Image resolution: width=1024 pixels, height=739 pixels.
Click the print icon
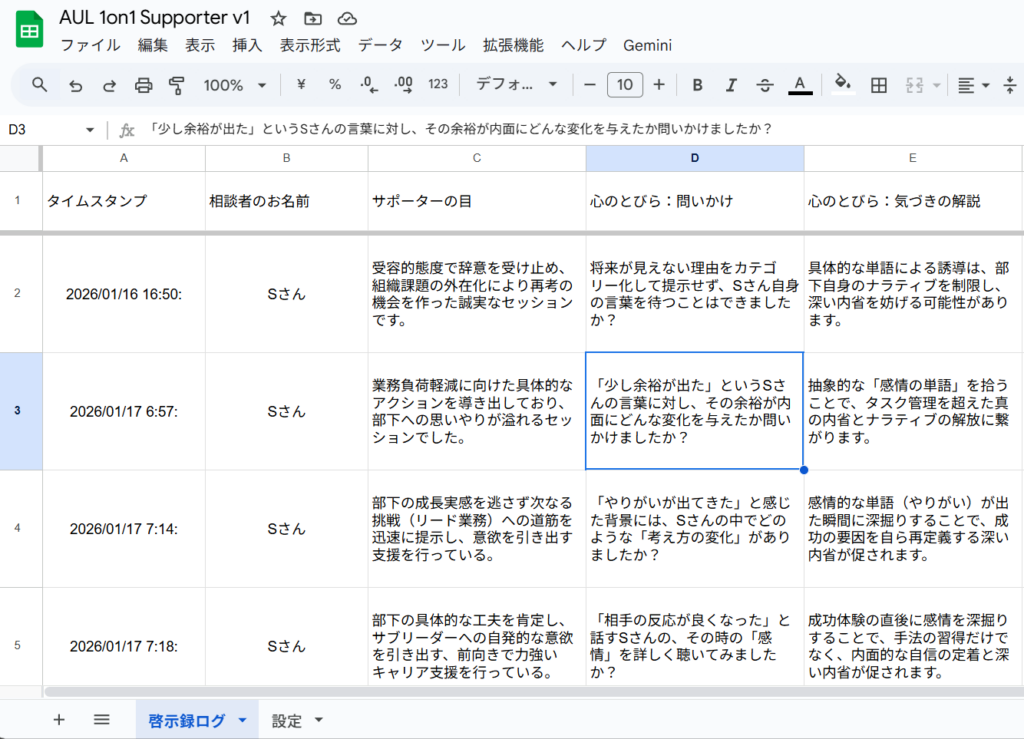(x=143, y=85)
